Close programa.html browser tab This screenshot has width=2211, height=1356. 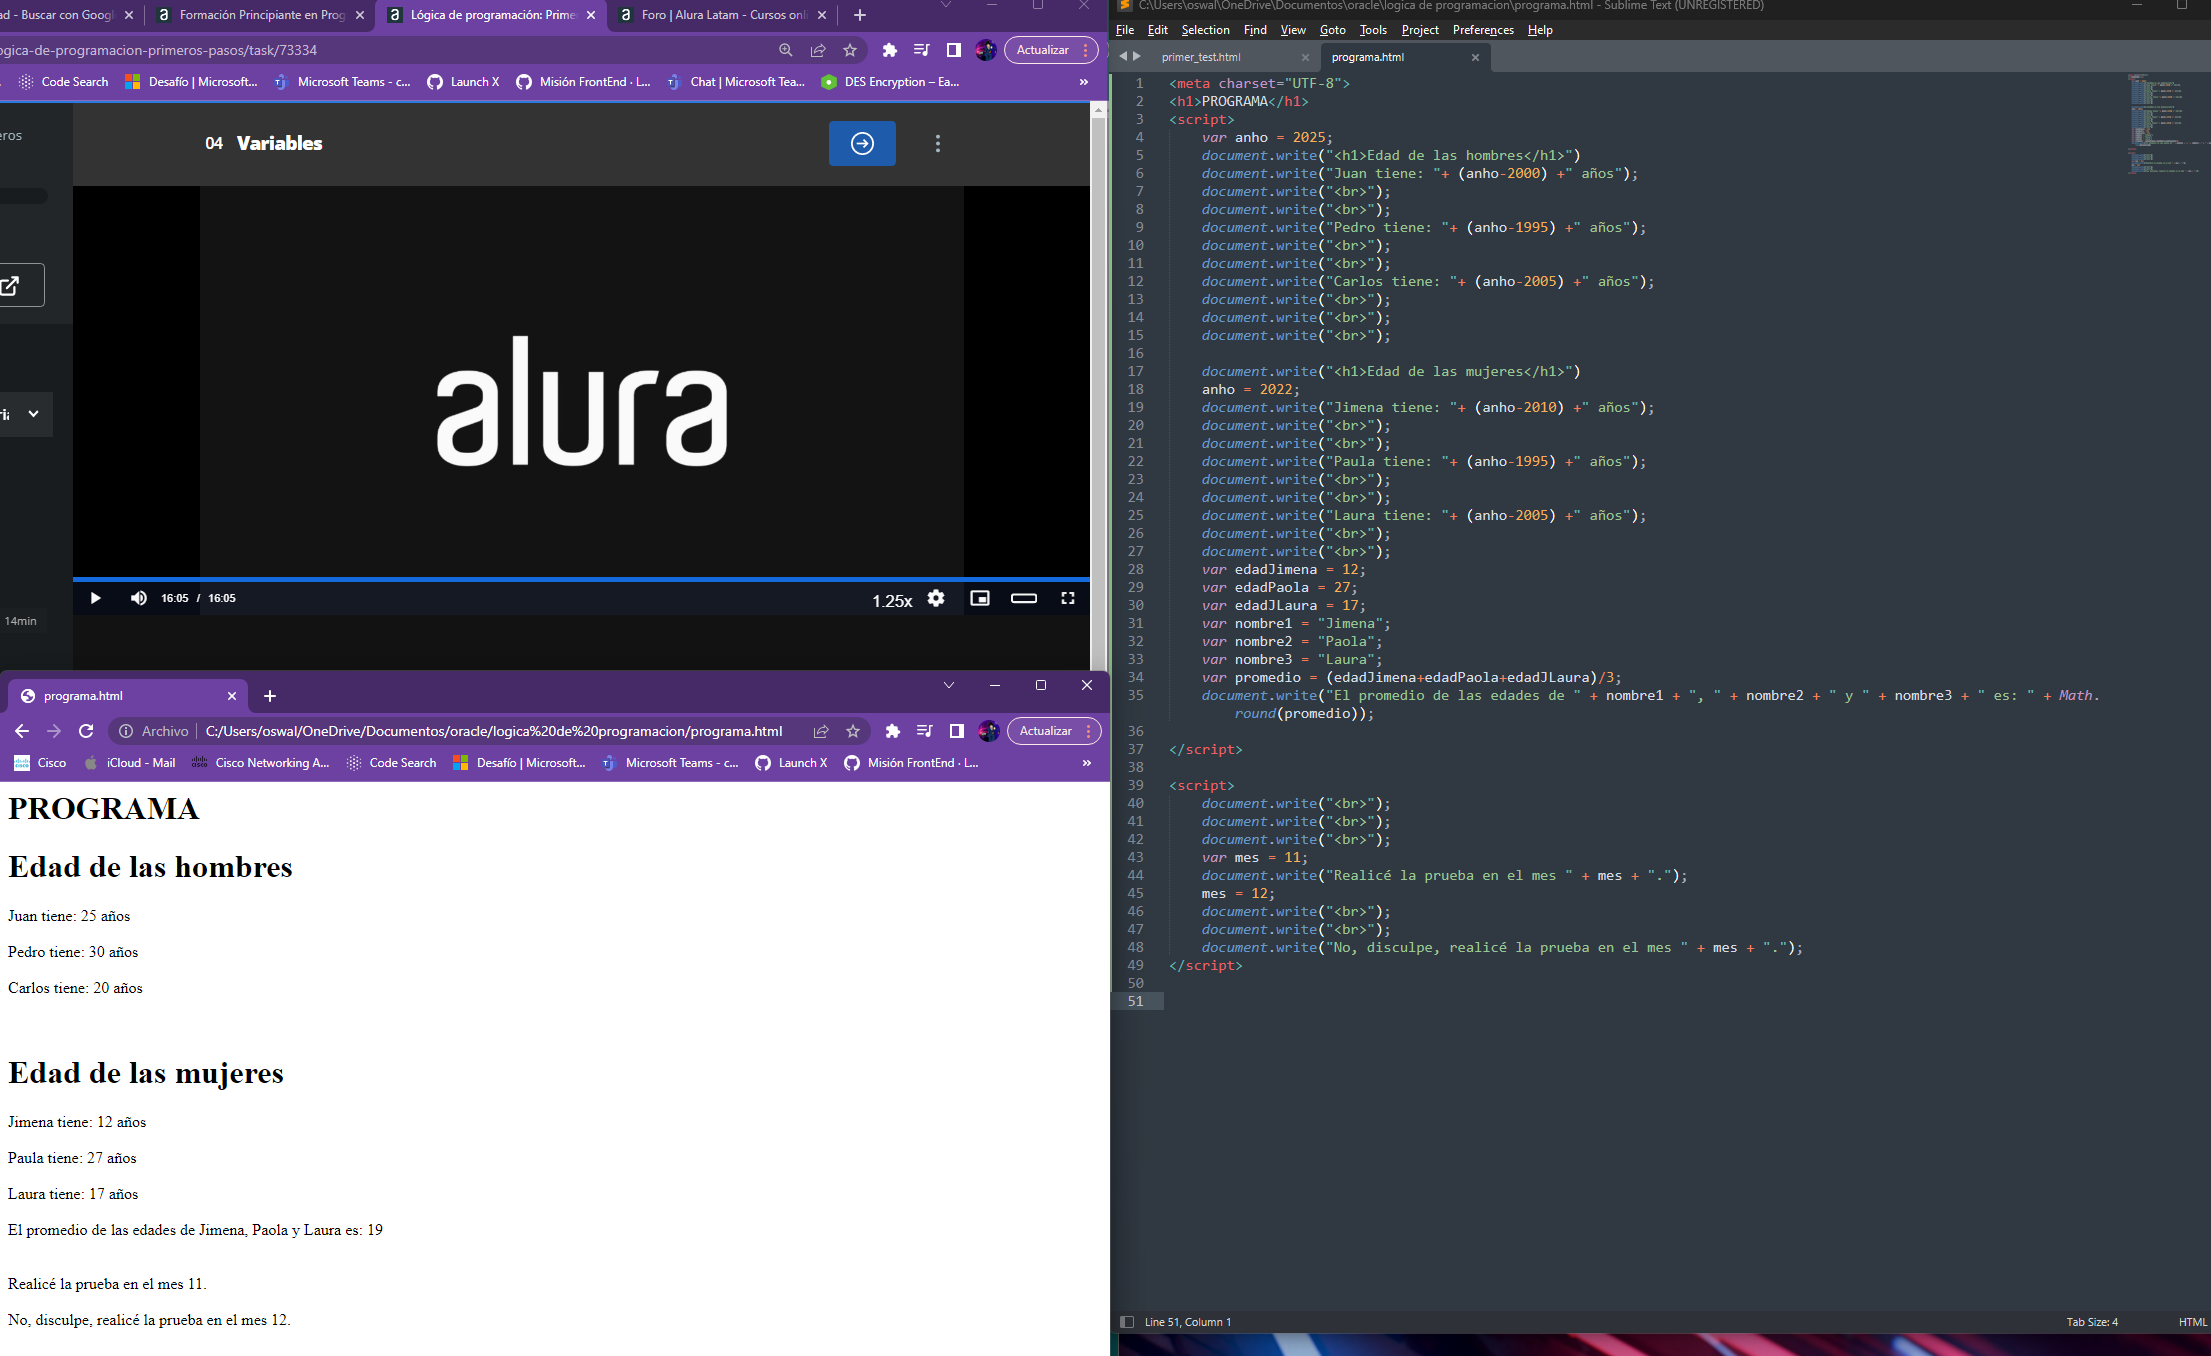(x=232, y=696)
